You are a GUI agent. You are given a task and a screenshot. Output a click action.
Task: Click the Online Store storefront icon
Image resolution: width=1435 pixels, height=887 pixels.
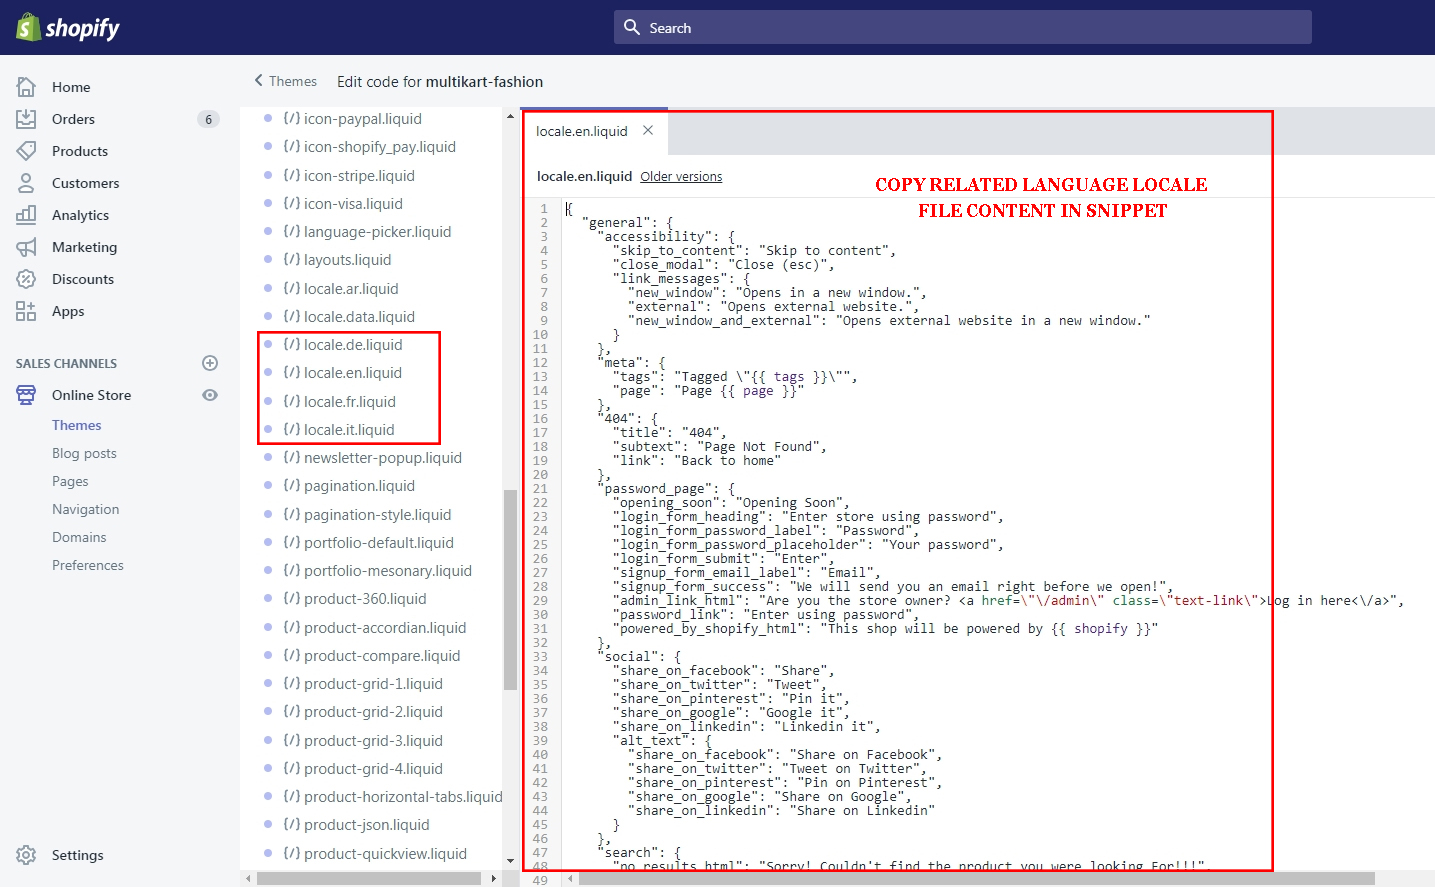click(x=25, y=395)
